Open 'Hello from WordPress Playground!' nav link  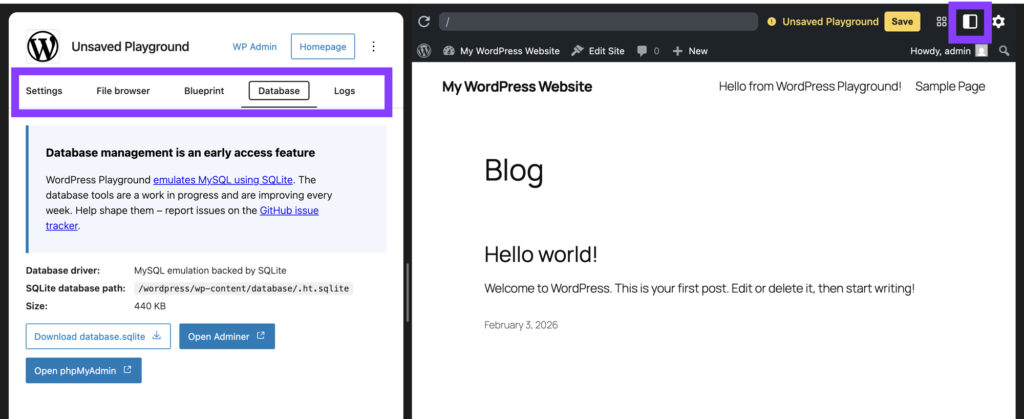[810, 86]
